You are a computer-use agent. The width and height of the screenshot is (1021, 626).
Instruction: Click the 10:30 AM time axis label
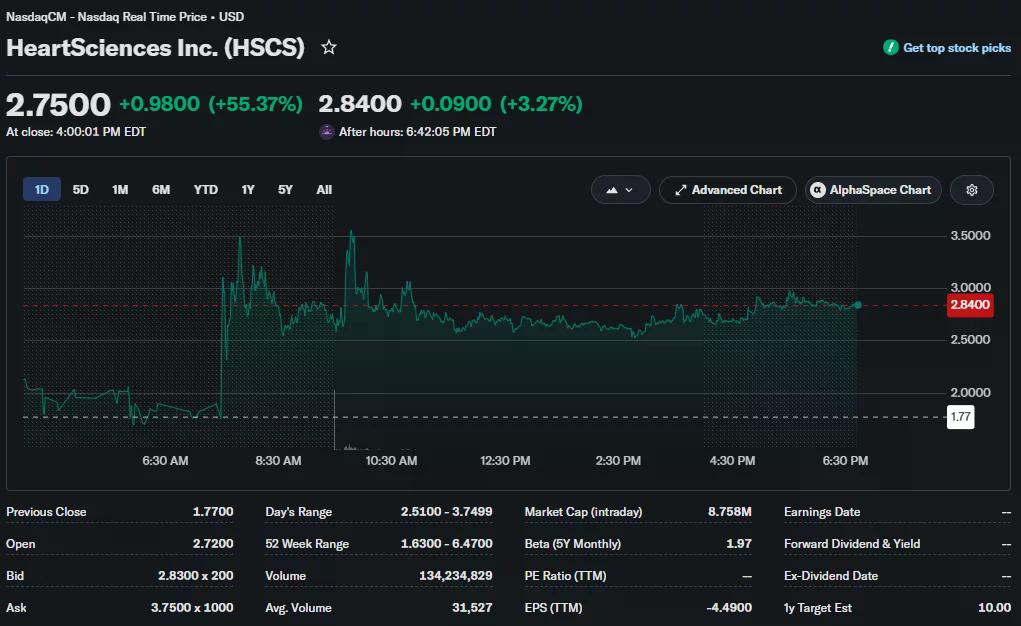click(x=391, y=461)
